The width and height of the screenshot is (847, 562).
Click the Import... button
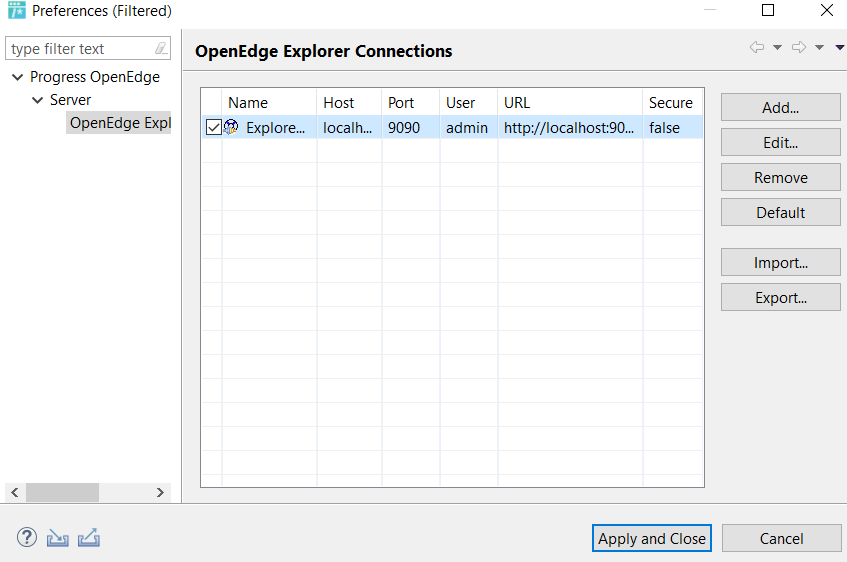(x=781, y=263)
